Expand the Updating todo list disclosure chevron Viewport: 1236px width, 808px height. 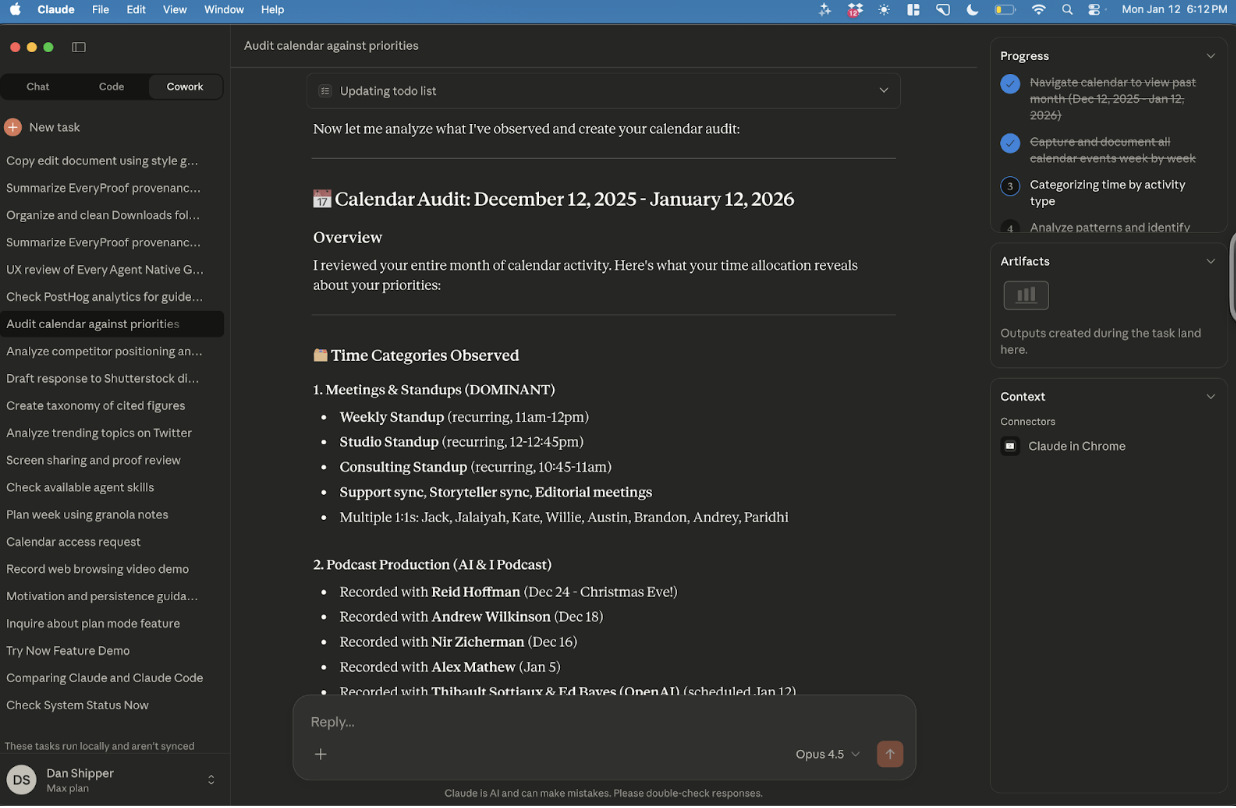point(884,90)
